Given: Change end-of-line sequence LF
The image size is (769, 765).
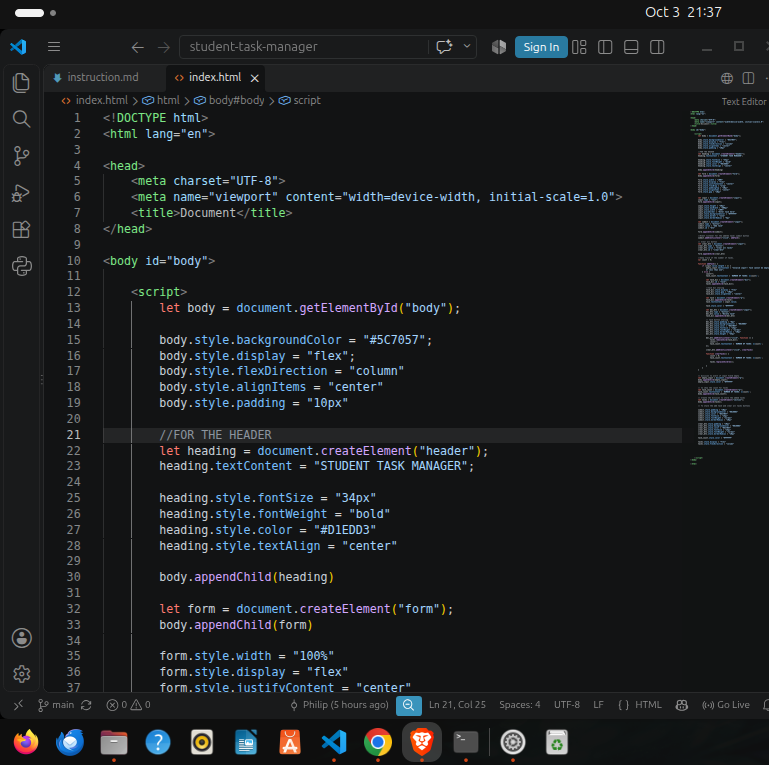Looking at the screenshot, I should 598,705.
